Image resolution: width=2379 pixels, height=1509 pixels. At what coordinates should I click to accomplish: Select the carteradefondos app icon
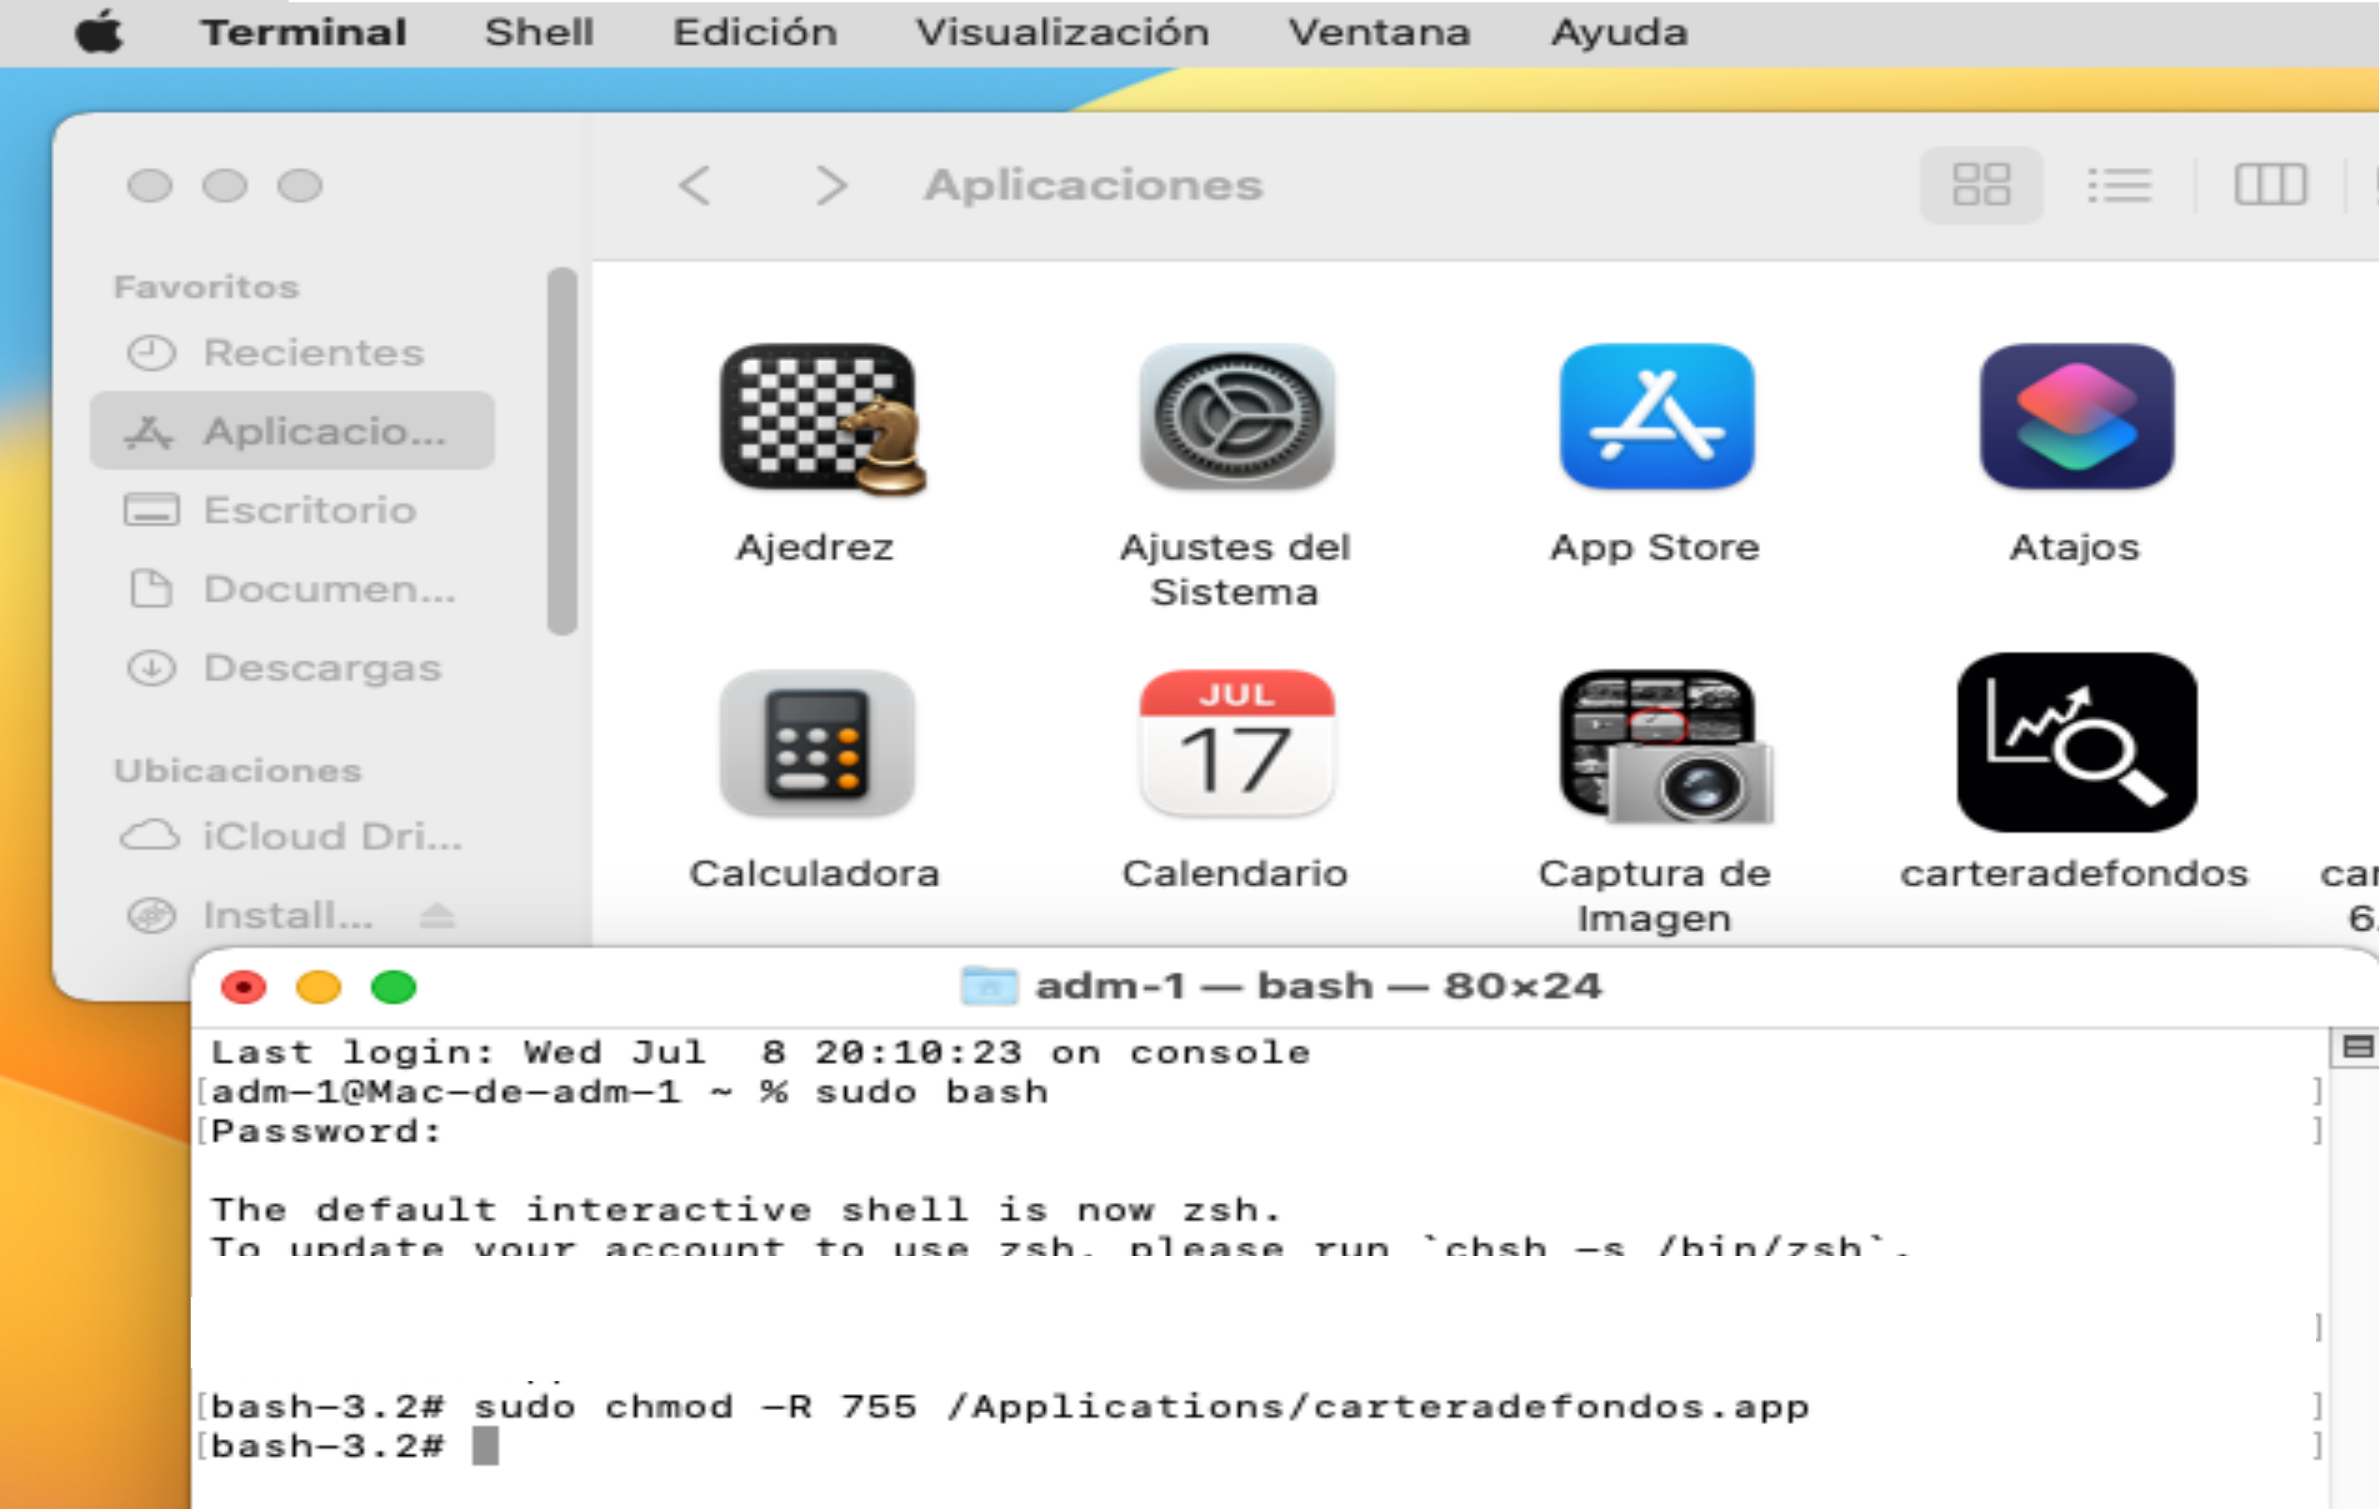[x=2076, y=742]
